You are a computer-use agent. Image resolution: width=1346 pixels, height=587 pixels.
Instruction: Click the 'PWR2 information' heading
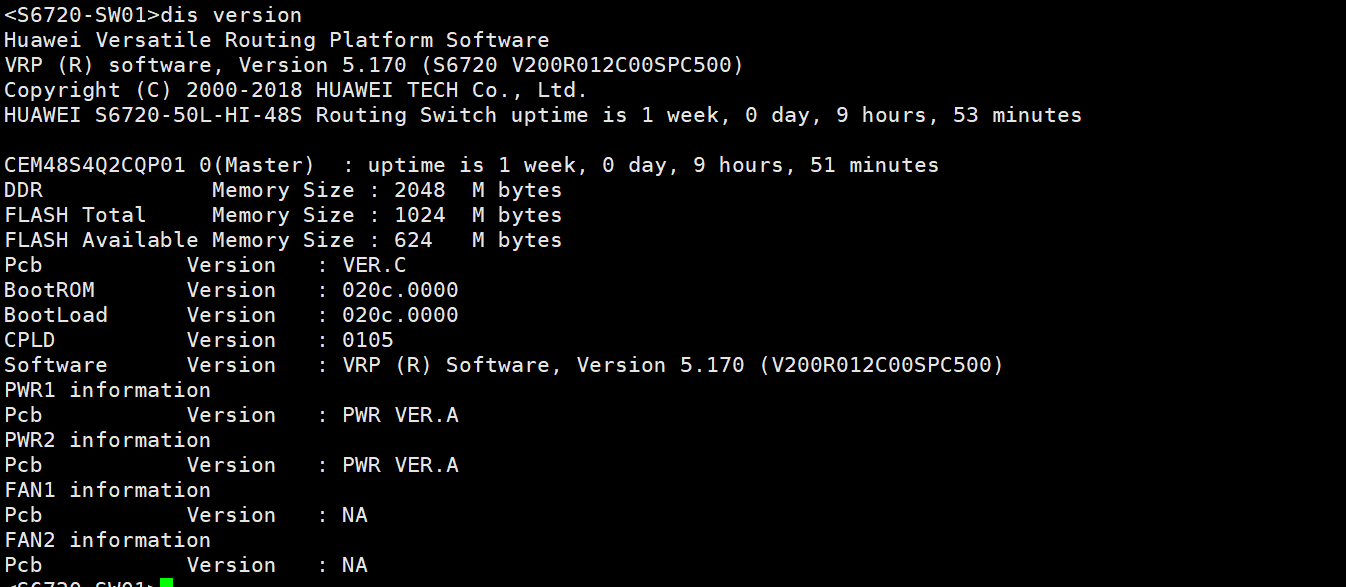click(x=107, y=440)
